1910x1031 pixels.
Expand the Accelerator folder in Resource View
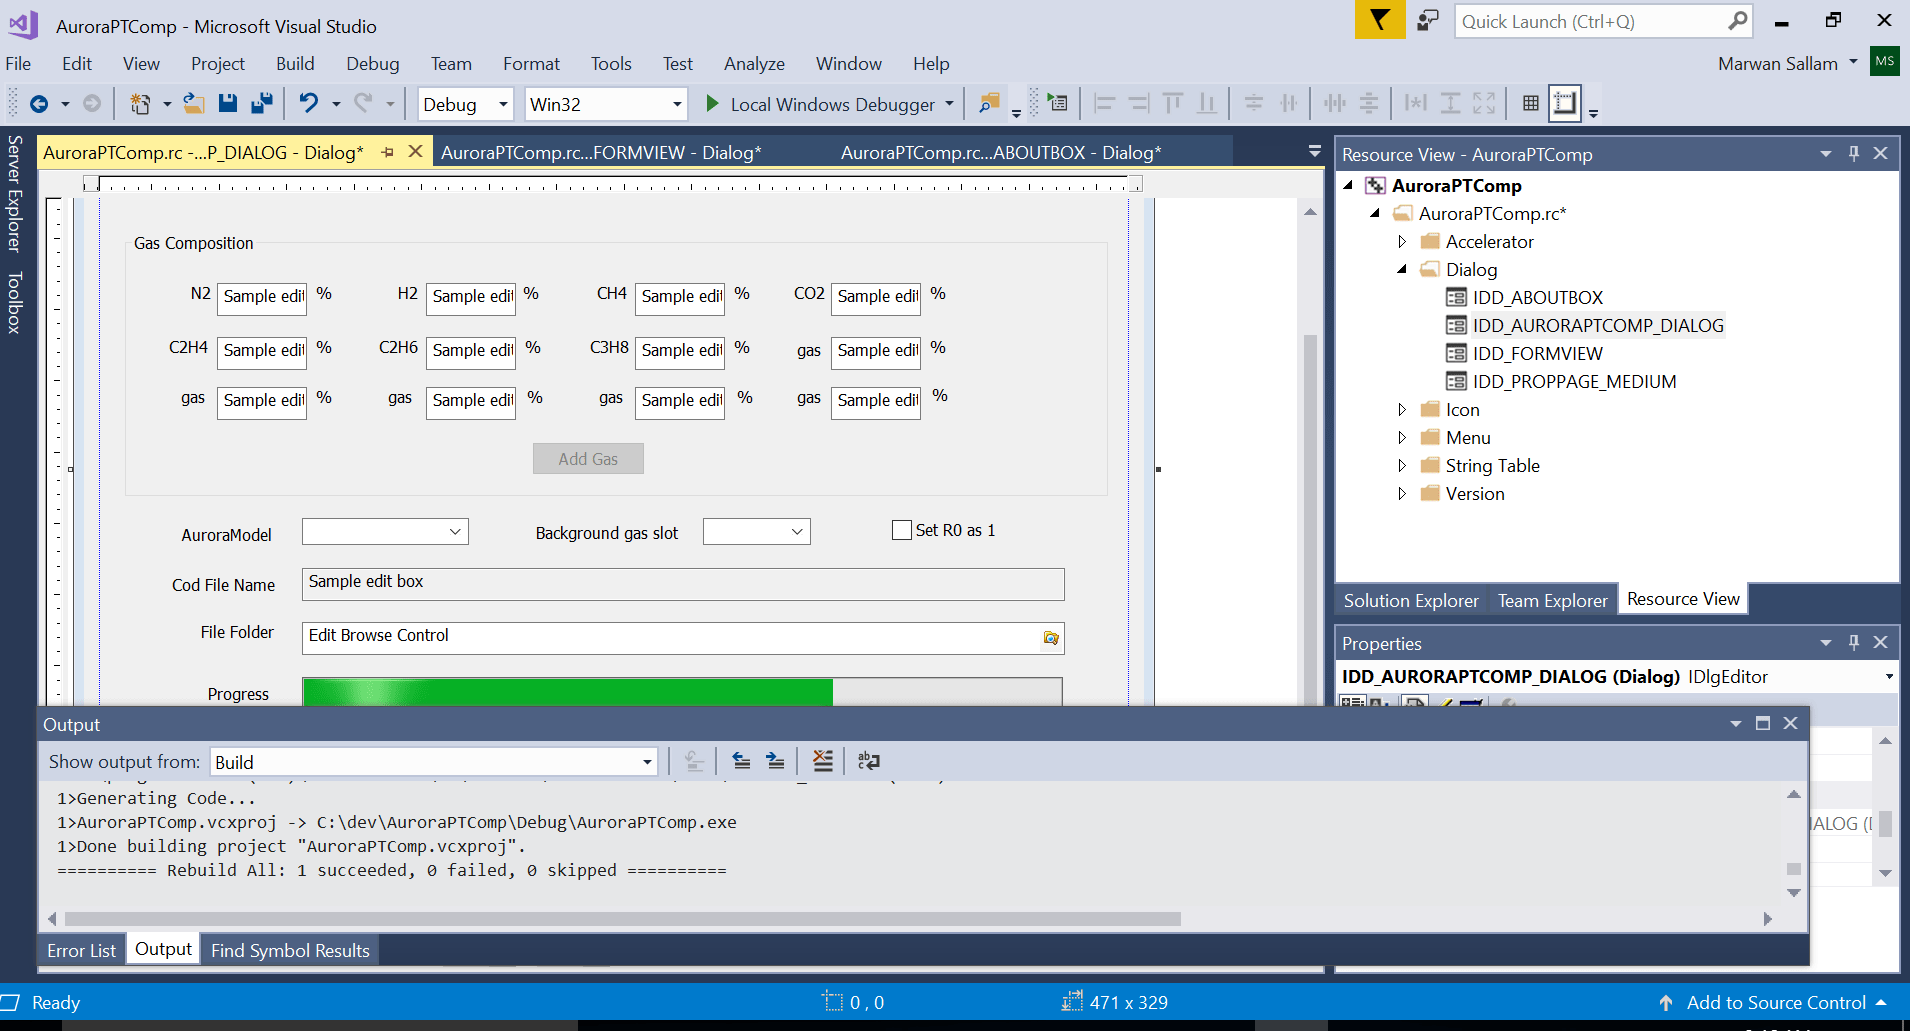point(1402,241)
